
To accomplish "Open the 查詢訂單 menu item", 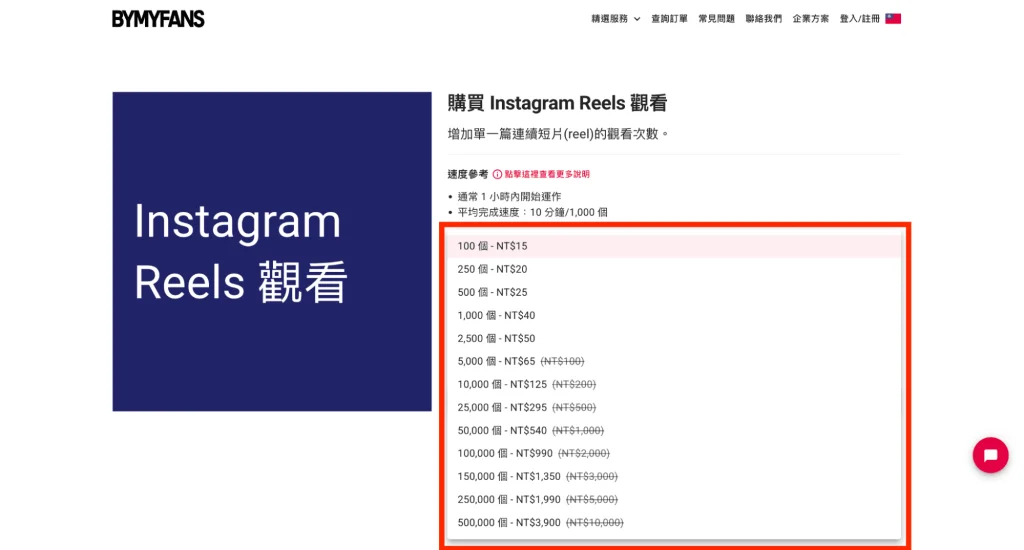I will coord(669,19).
